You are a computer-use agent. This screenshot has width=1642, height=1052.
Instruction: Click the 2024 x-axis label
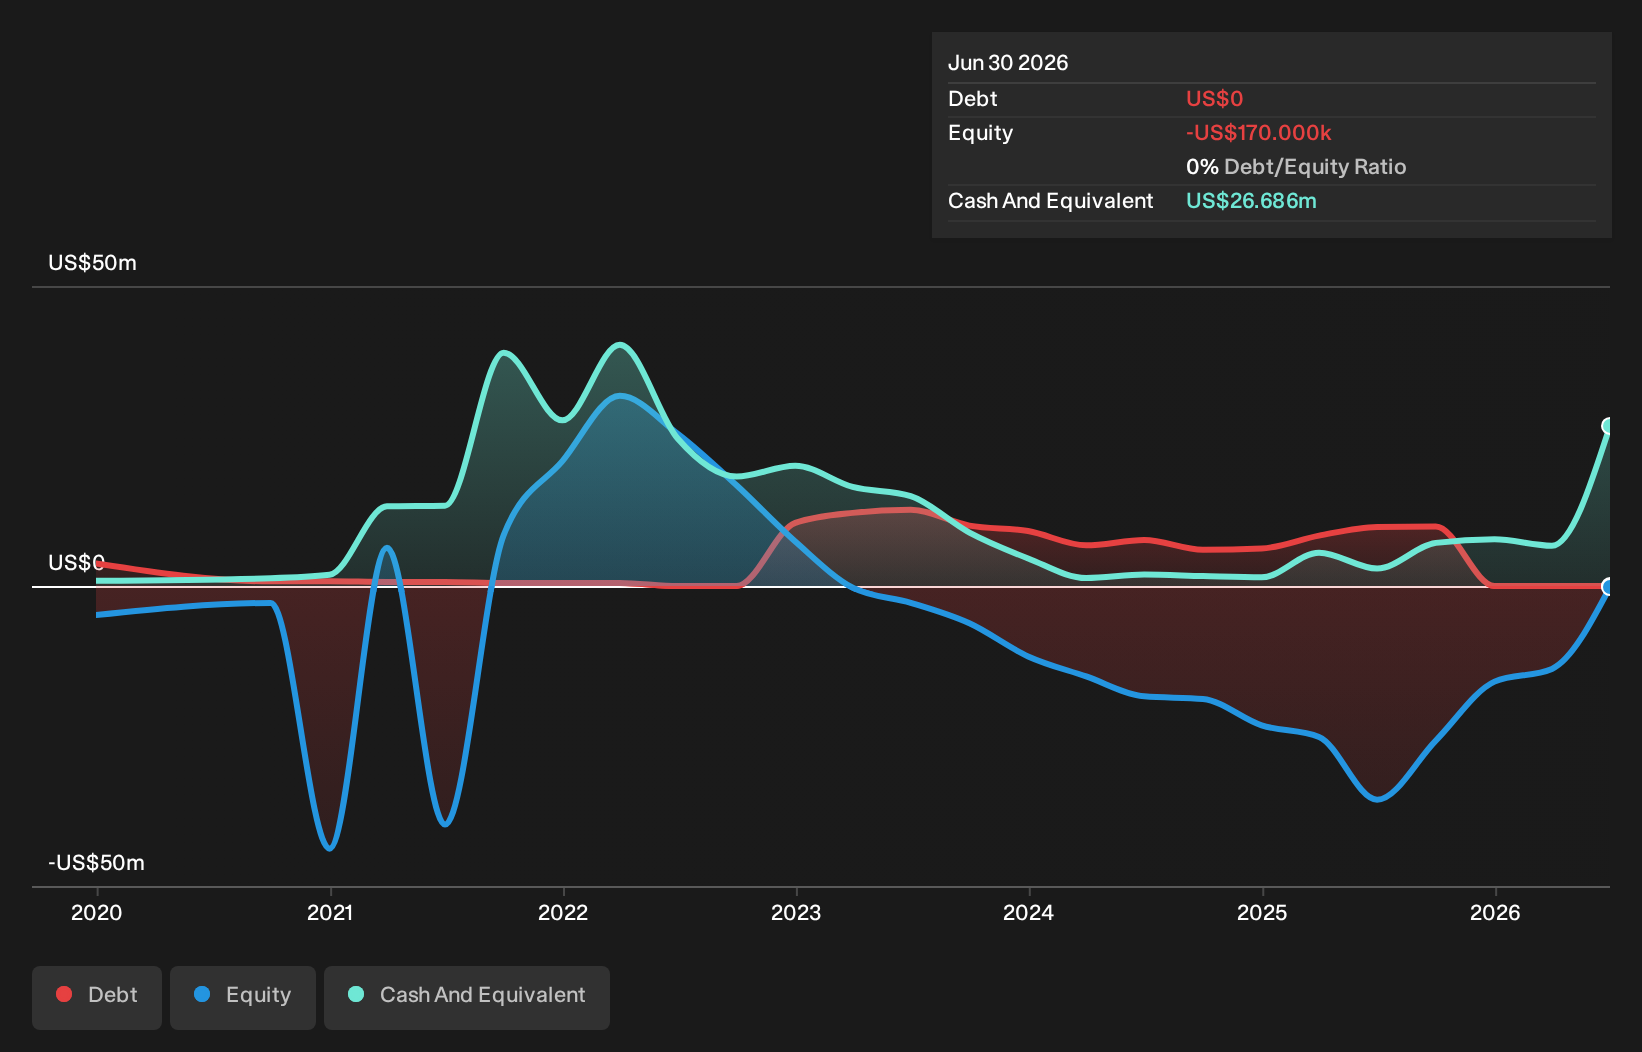1029,912
